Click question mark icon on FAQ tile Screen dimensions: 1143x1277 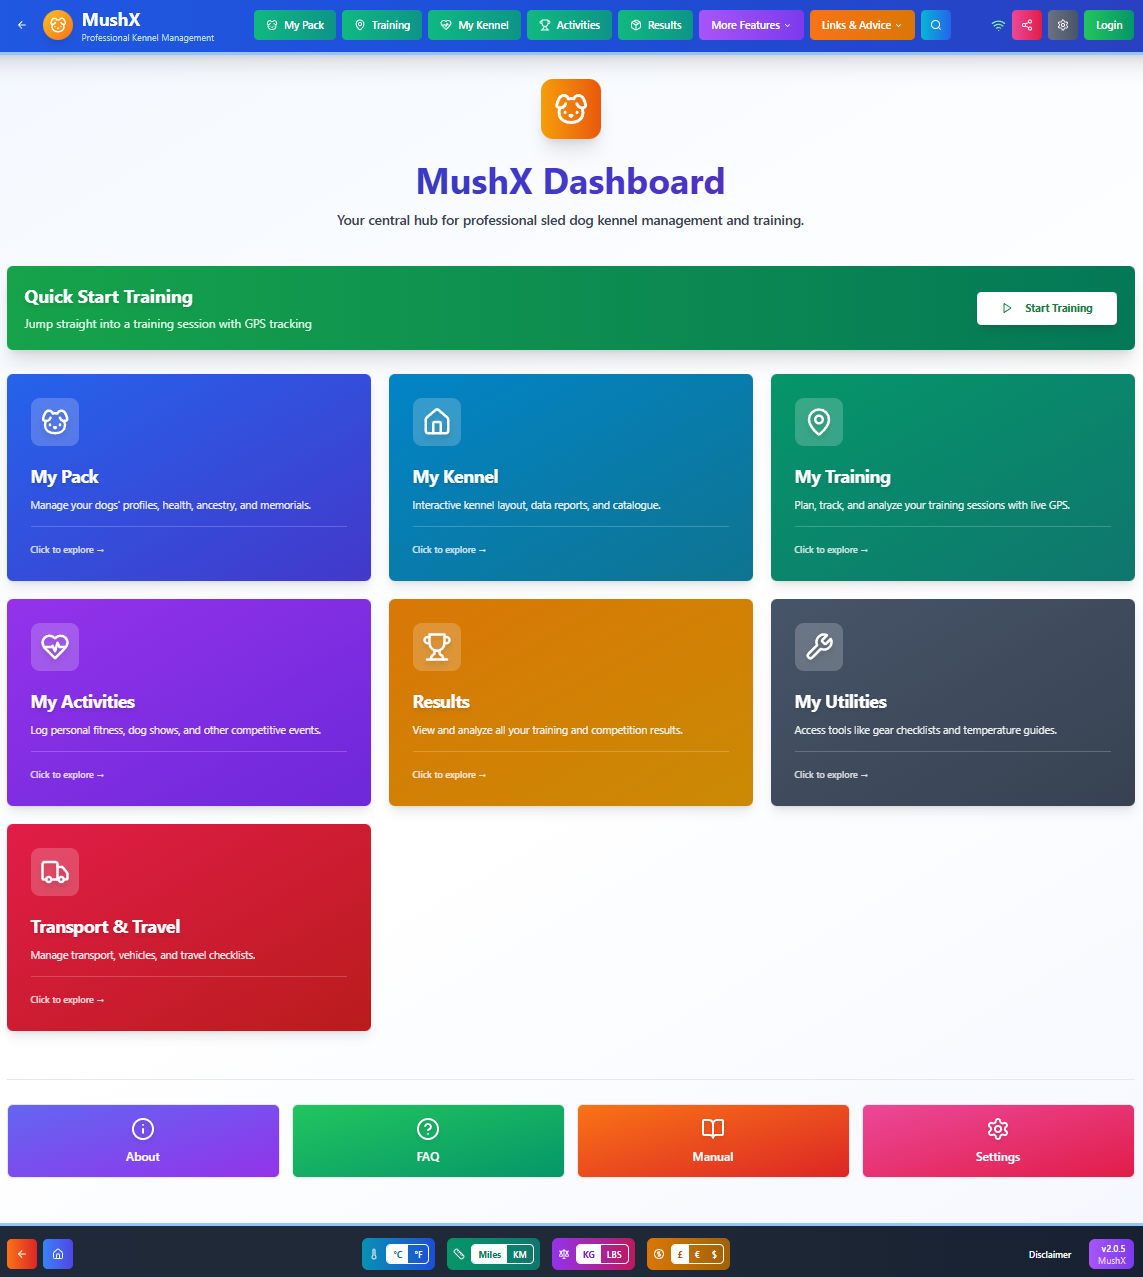pos(428,1129)
